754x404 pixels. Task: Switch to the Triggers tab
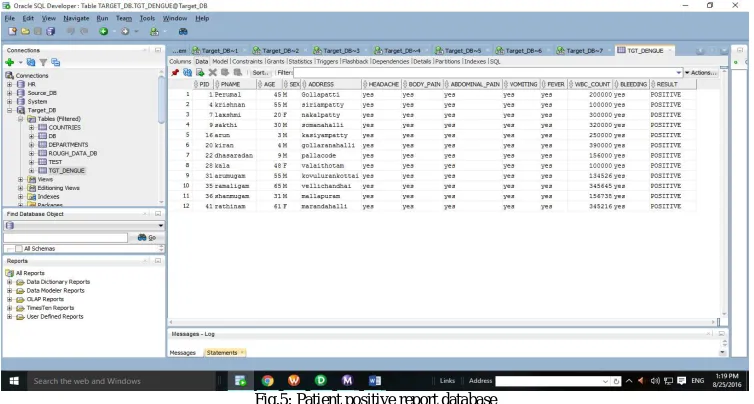click(x=327, y=62)
